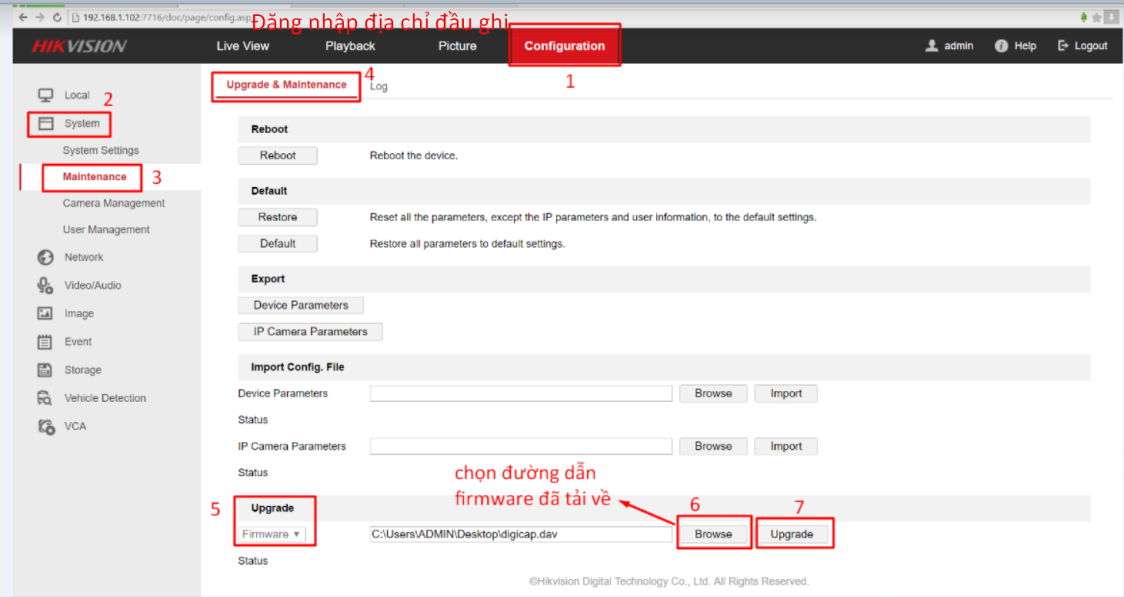Click the System window icon in sidebar
This screenshot has width=1124, height=597.
(45, 124)
